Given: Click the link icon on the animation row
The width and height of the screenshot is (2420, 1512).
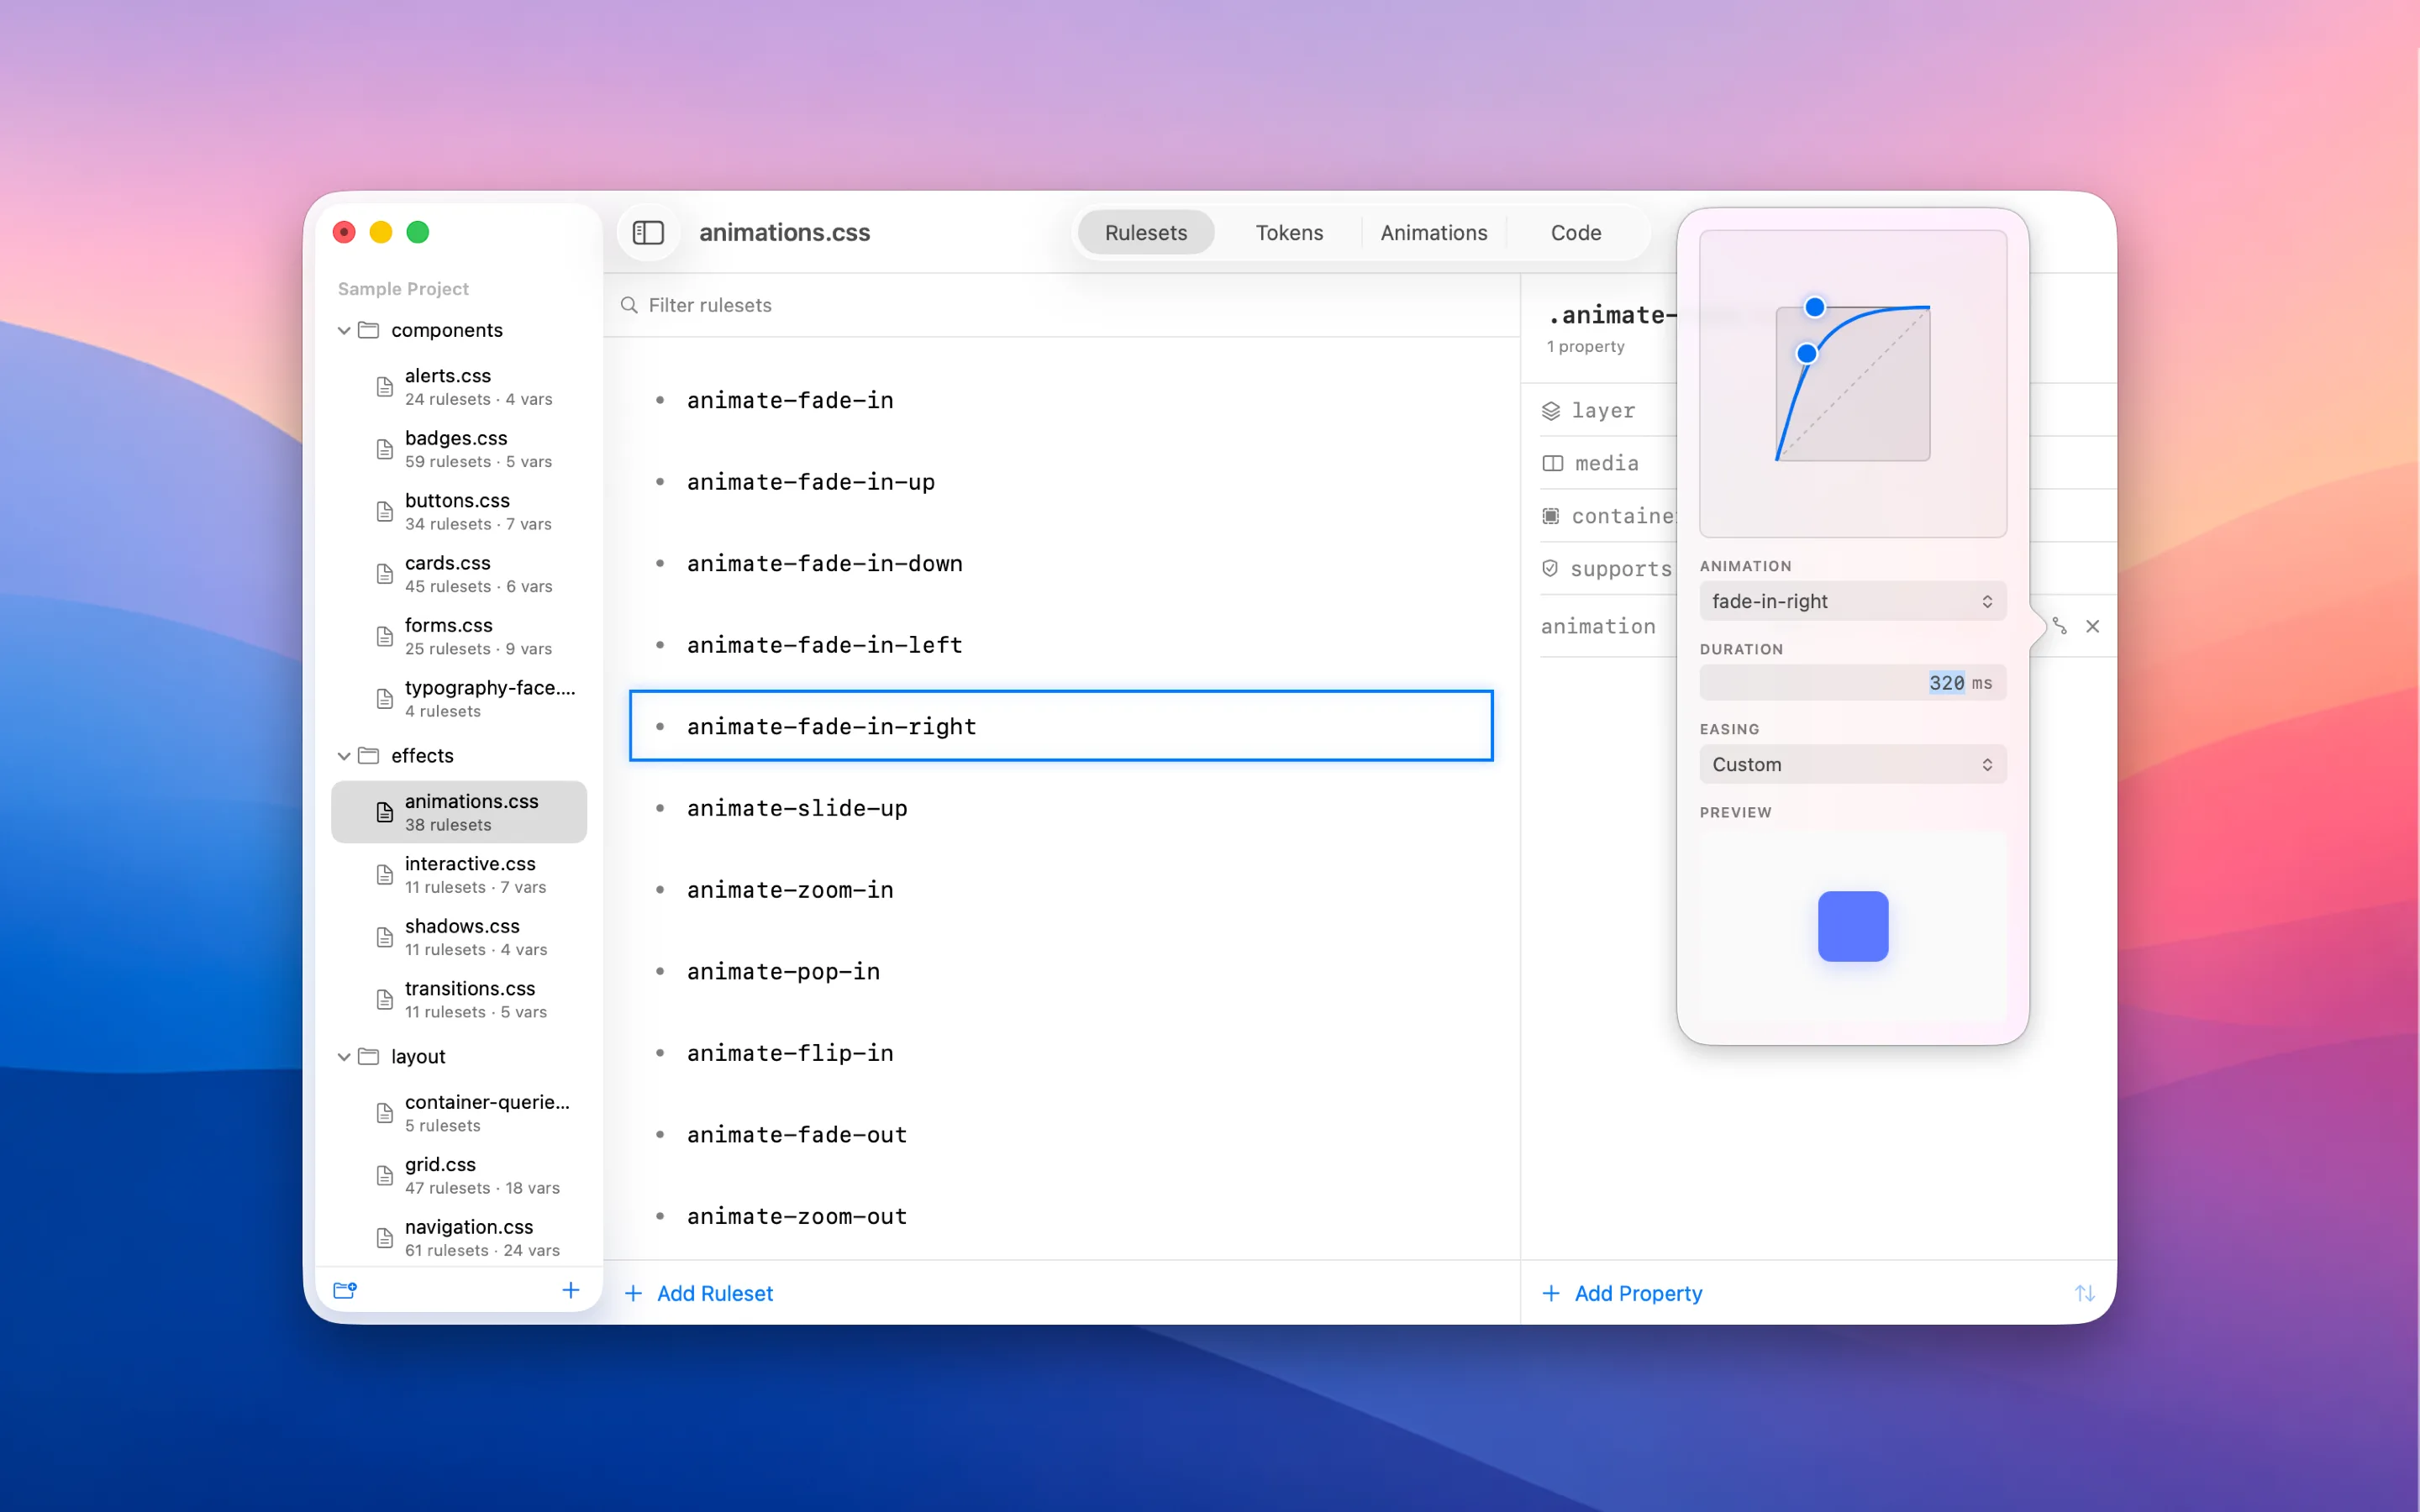Looking at the screenshot, I should [2059, 626].
